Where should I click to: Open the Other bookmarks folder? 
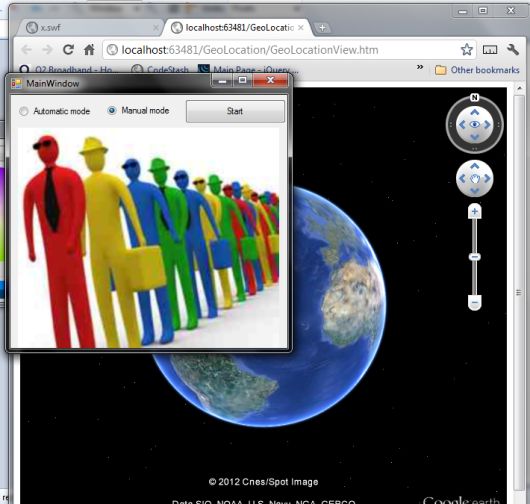pyautogui.click(x=477, y=70)
